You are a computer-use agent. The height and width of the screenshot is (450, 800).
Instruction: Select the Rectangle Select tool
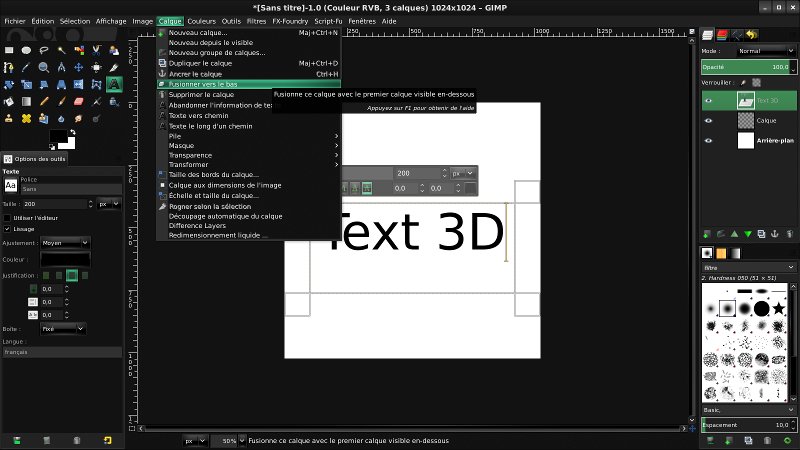tap(9, 50)
